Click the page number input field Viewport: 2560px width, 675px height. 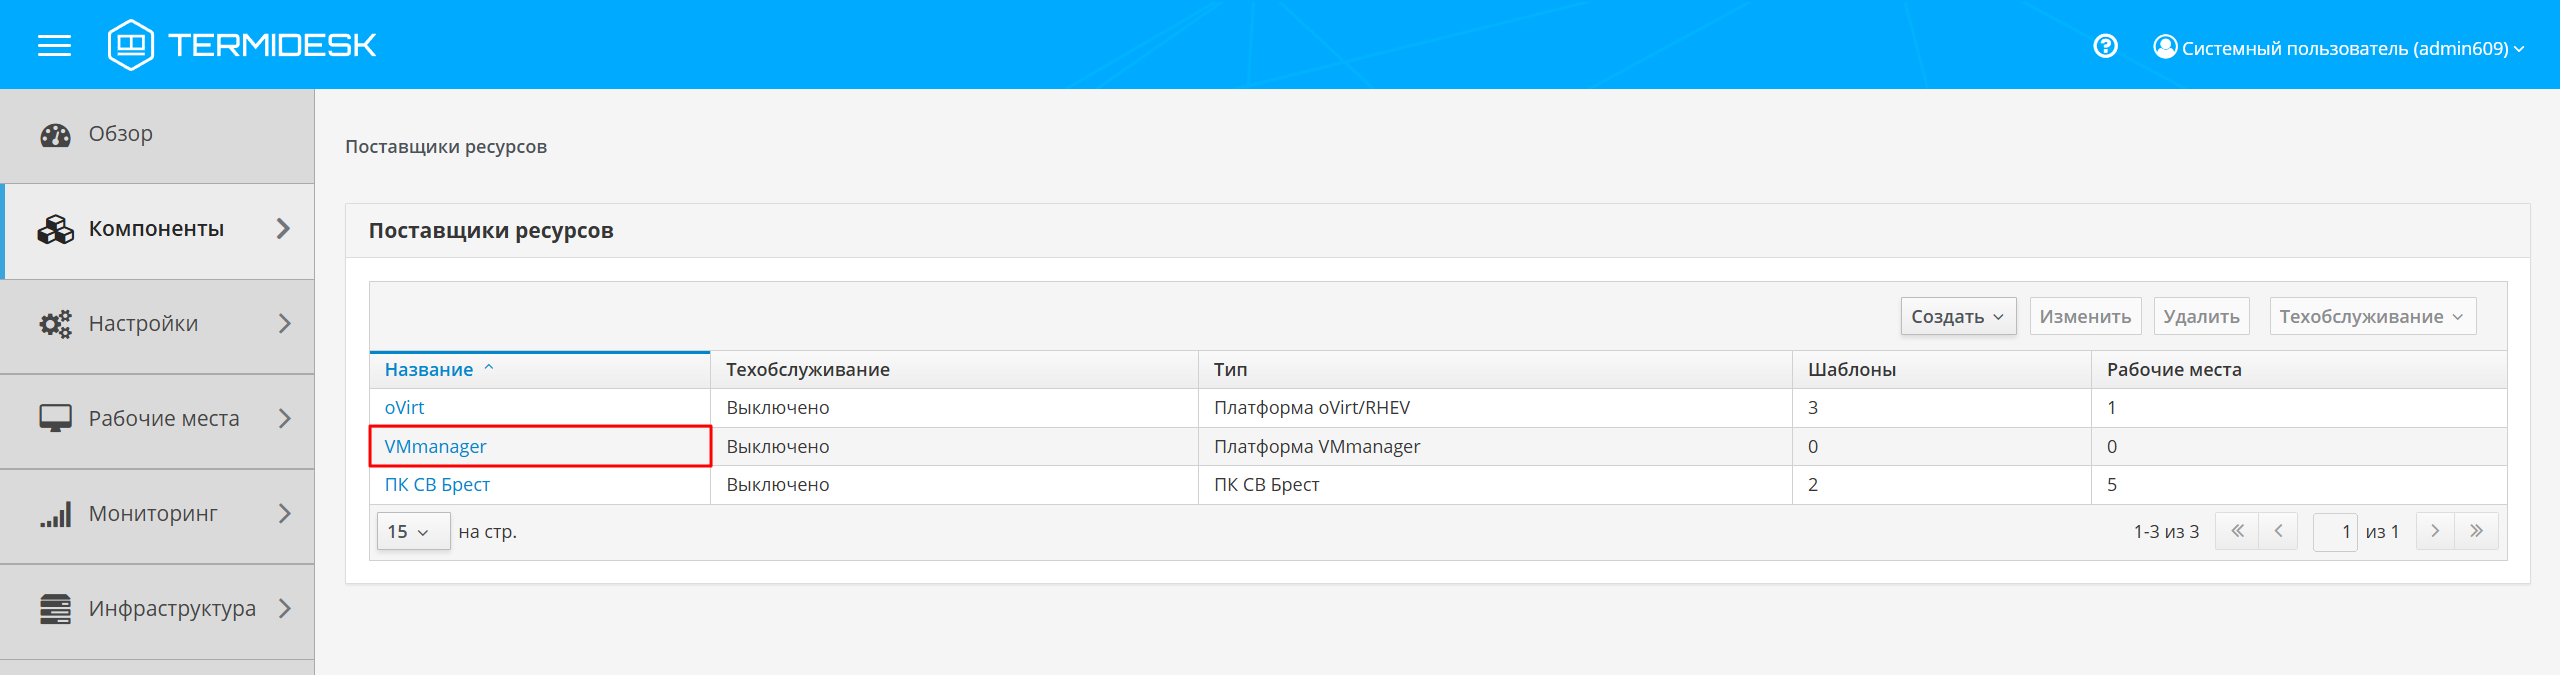click(x=2334, y=532)
